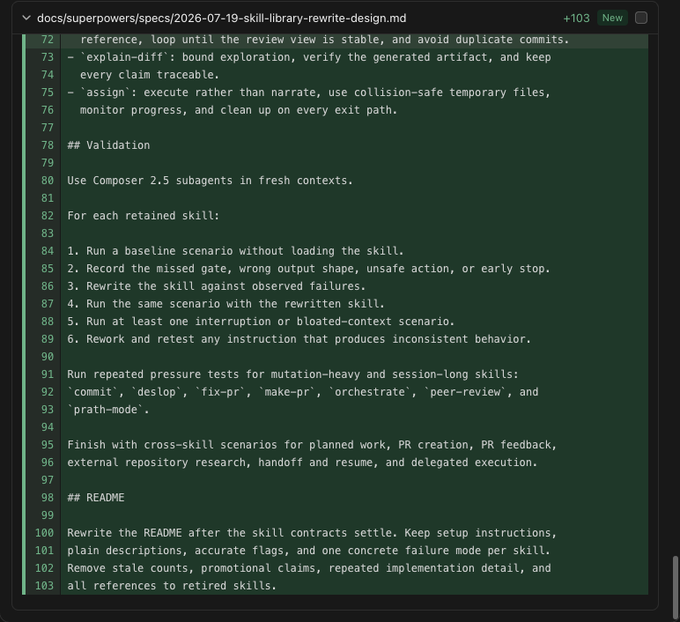Open the docs/superpowers/specs file path link
Screen dimensions: 680x622
pos(222,18)
